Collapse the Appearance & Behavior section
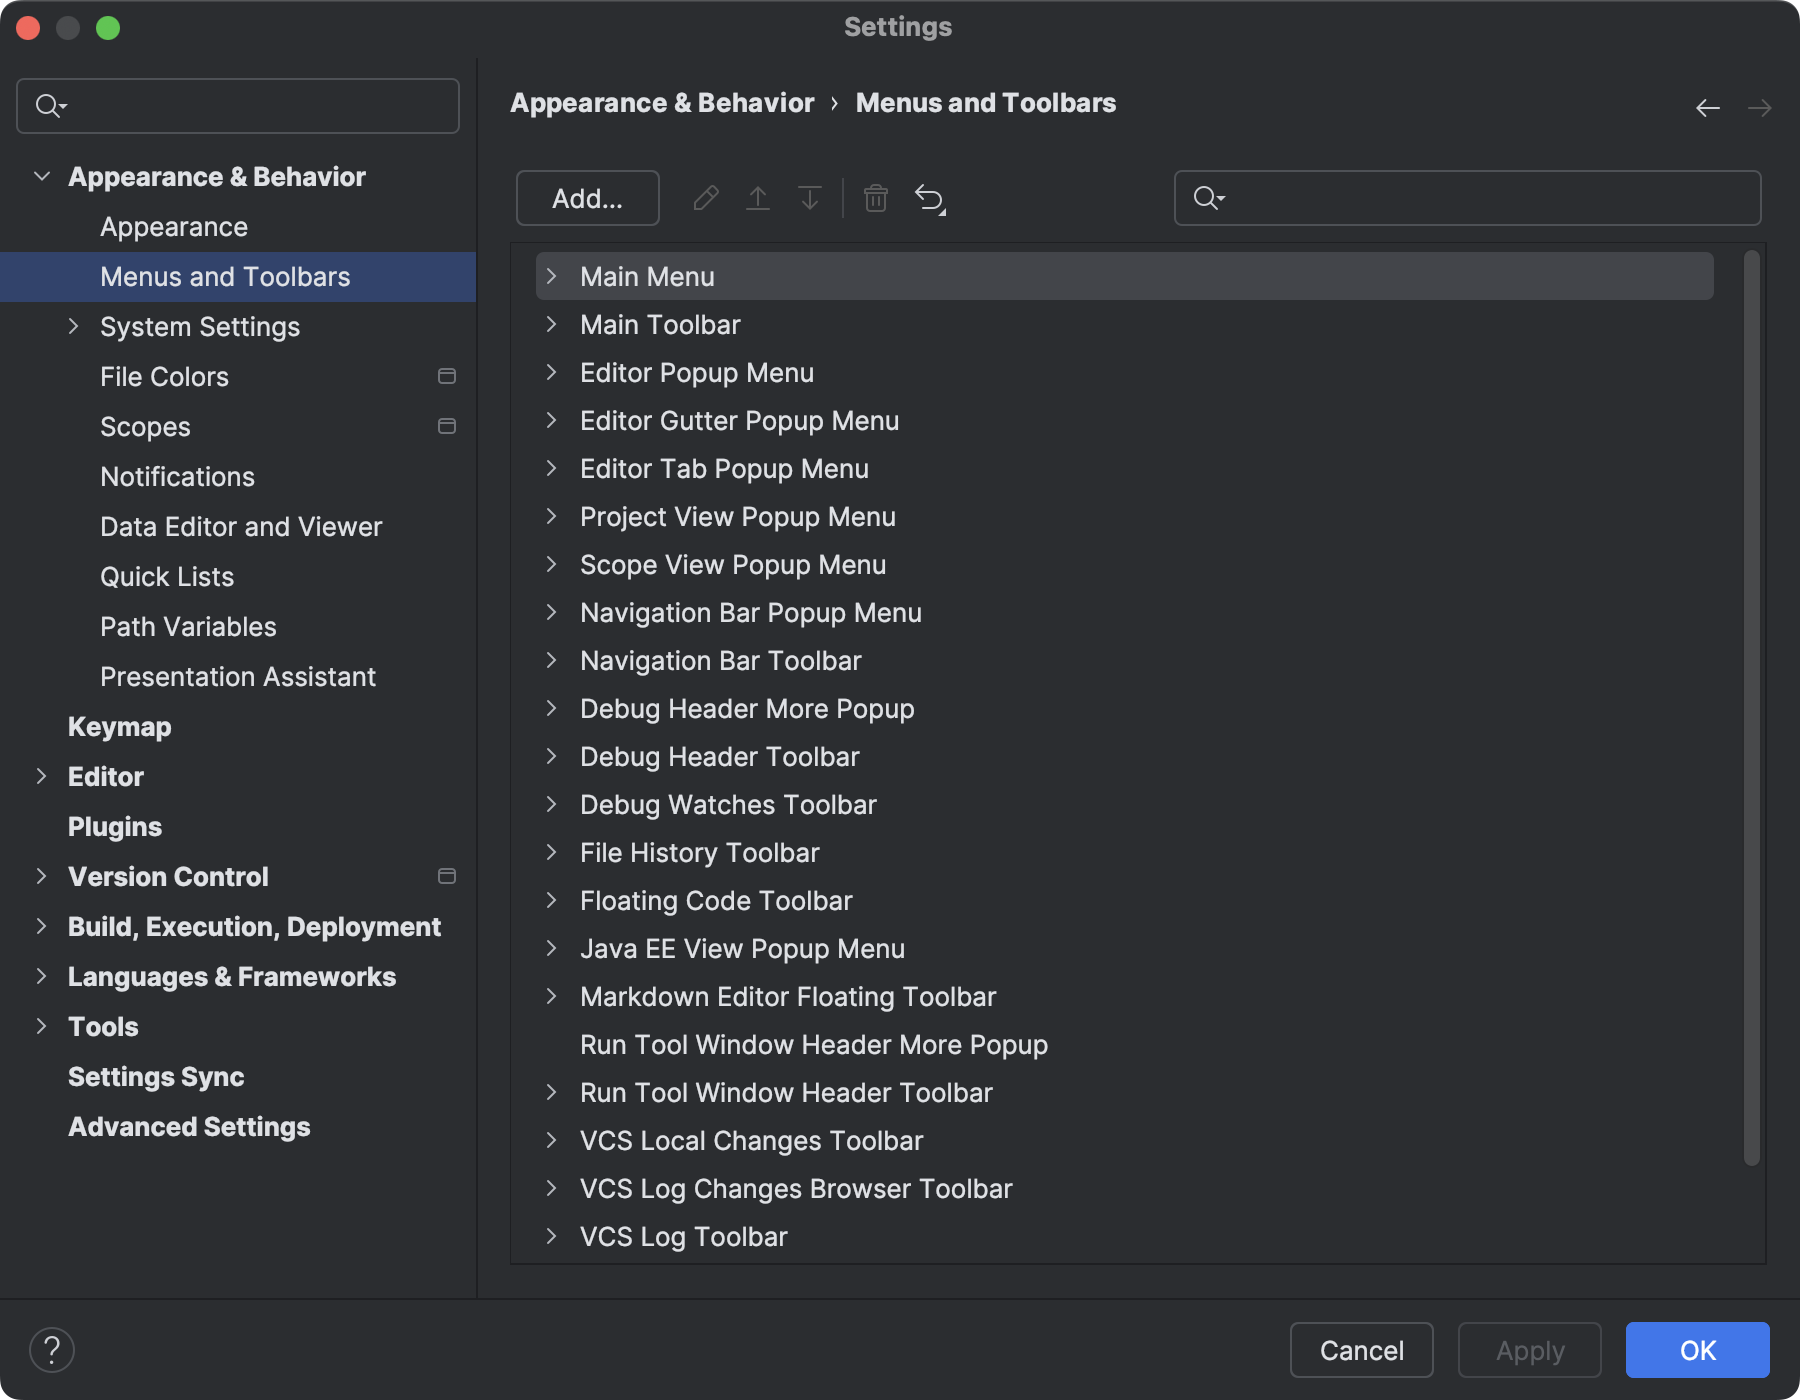The height and width of the screenshot is (1400, 1800). (x=41, y=175)
